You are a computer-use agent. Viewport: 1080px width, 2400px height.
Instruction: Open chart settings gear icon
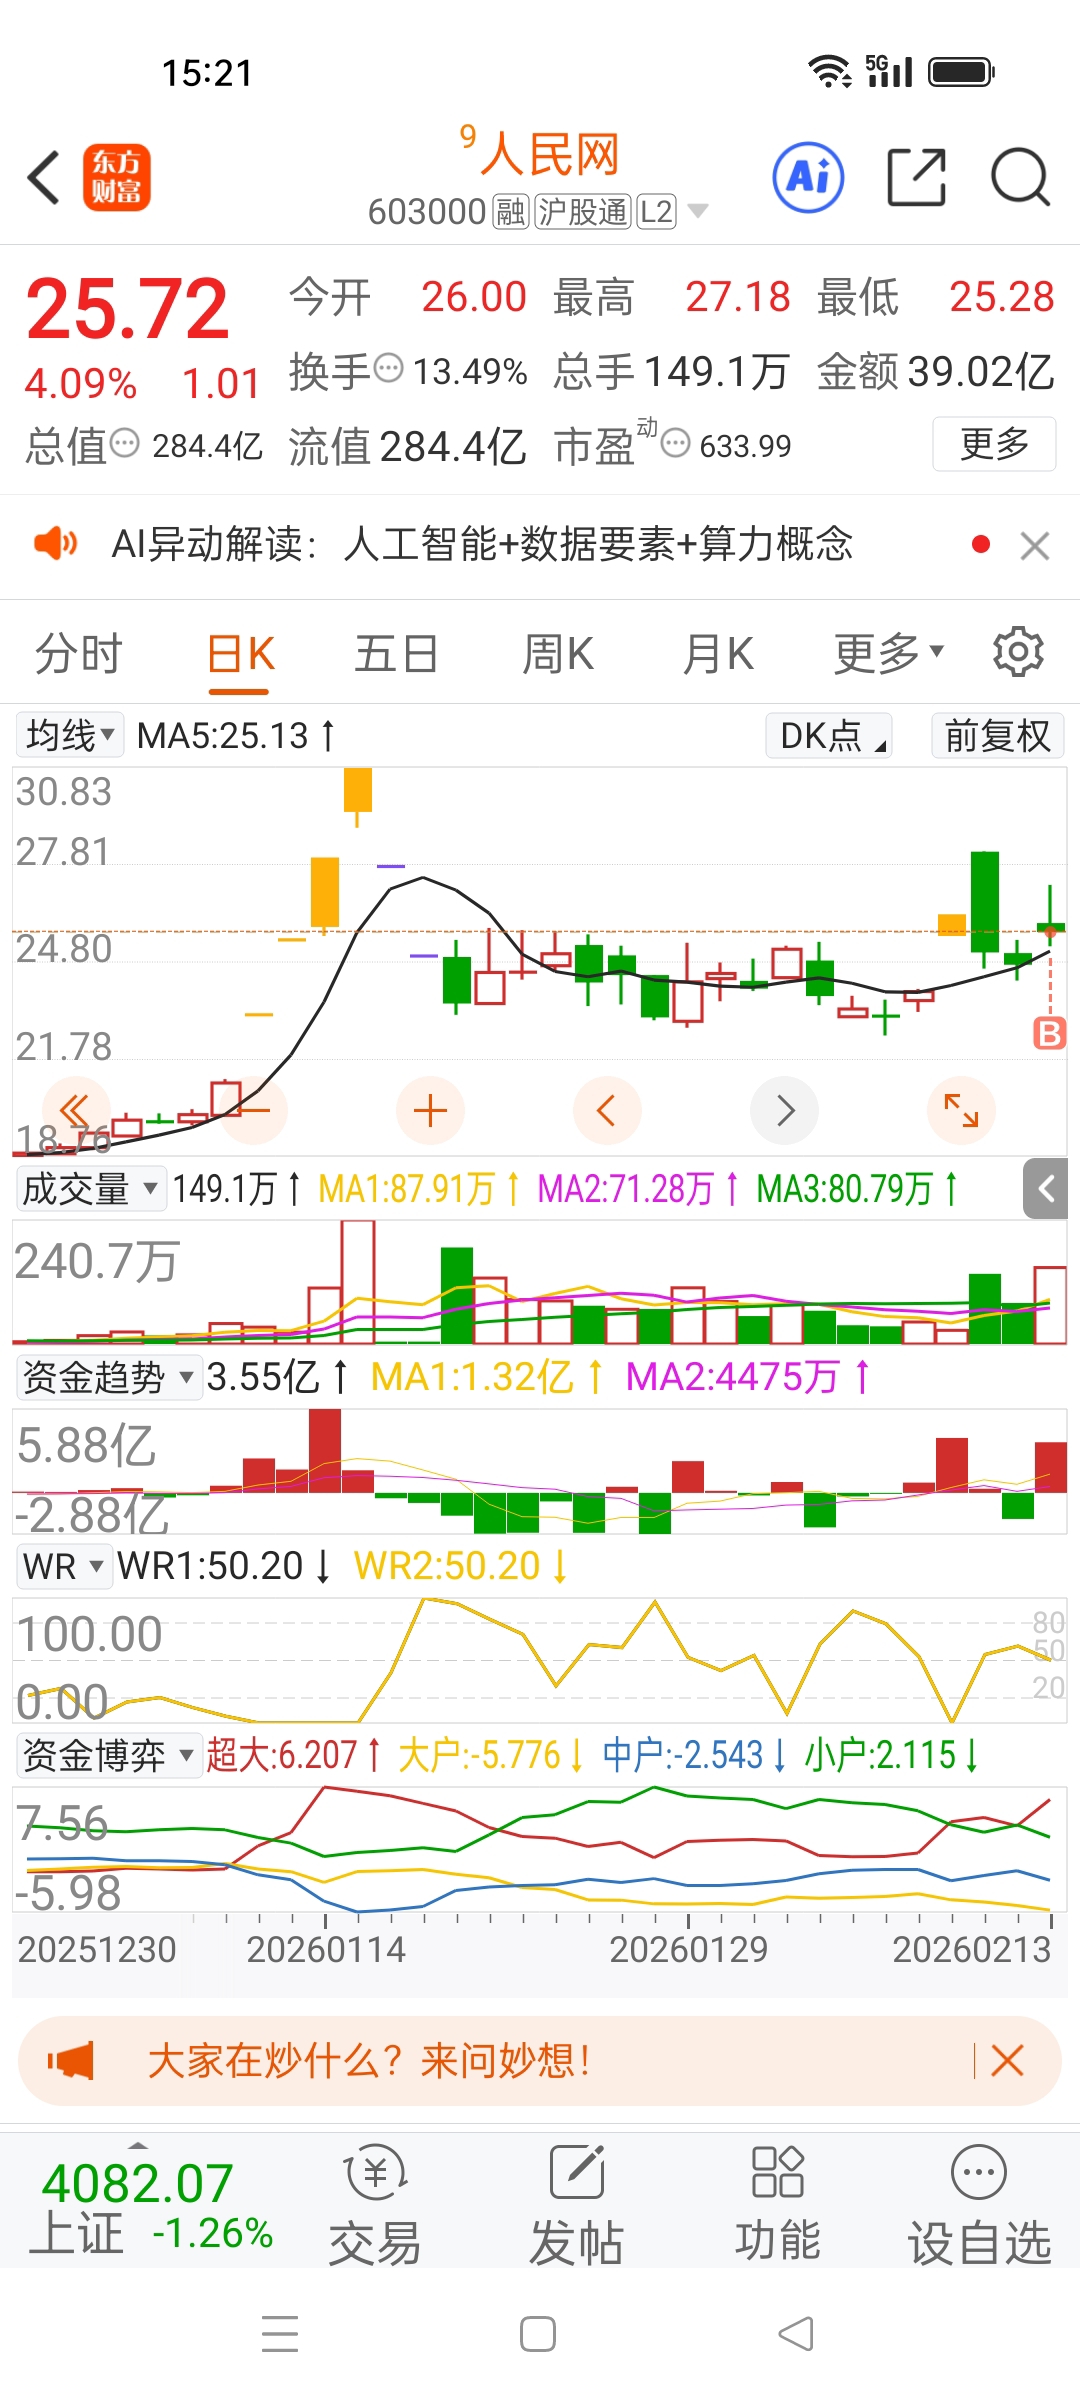1018,652
